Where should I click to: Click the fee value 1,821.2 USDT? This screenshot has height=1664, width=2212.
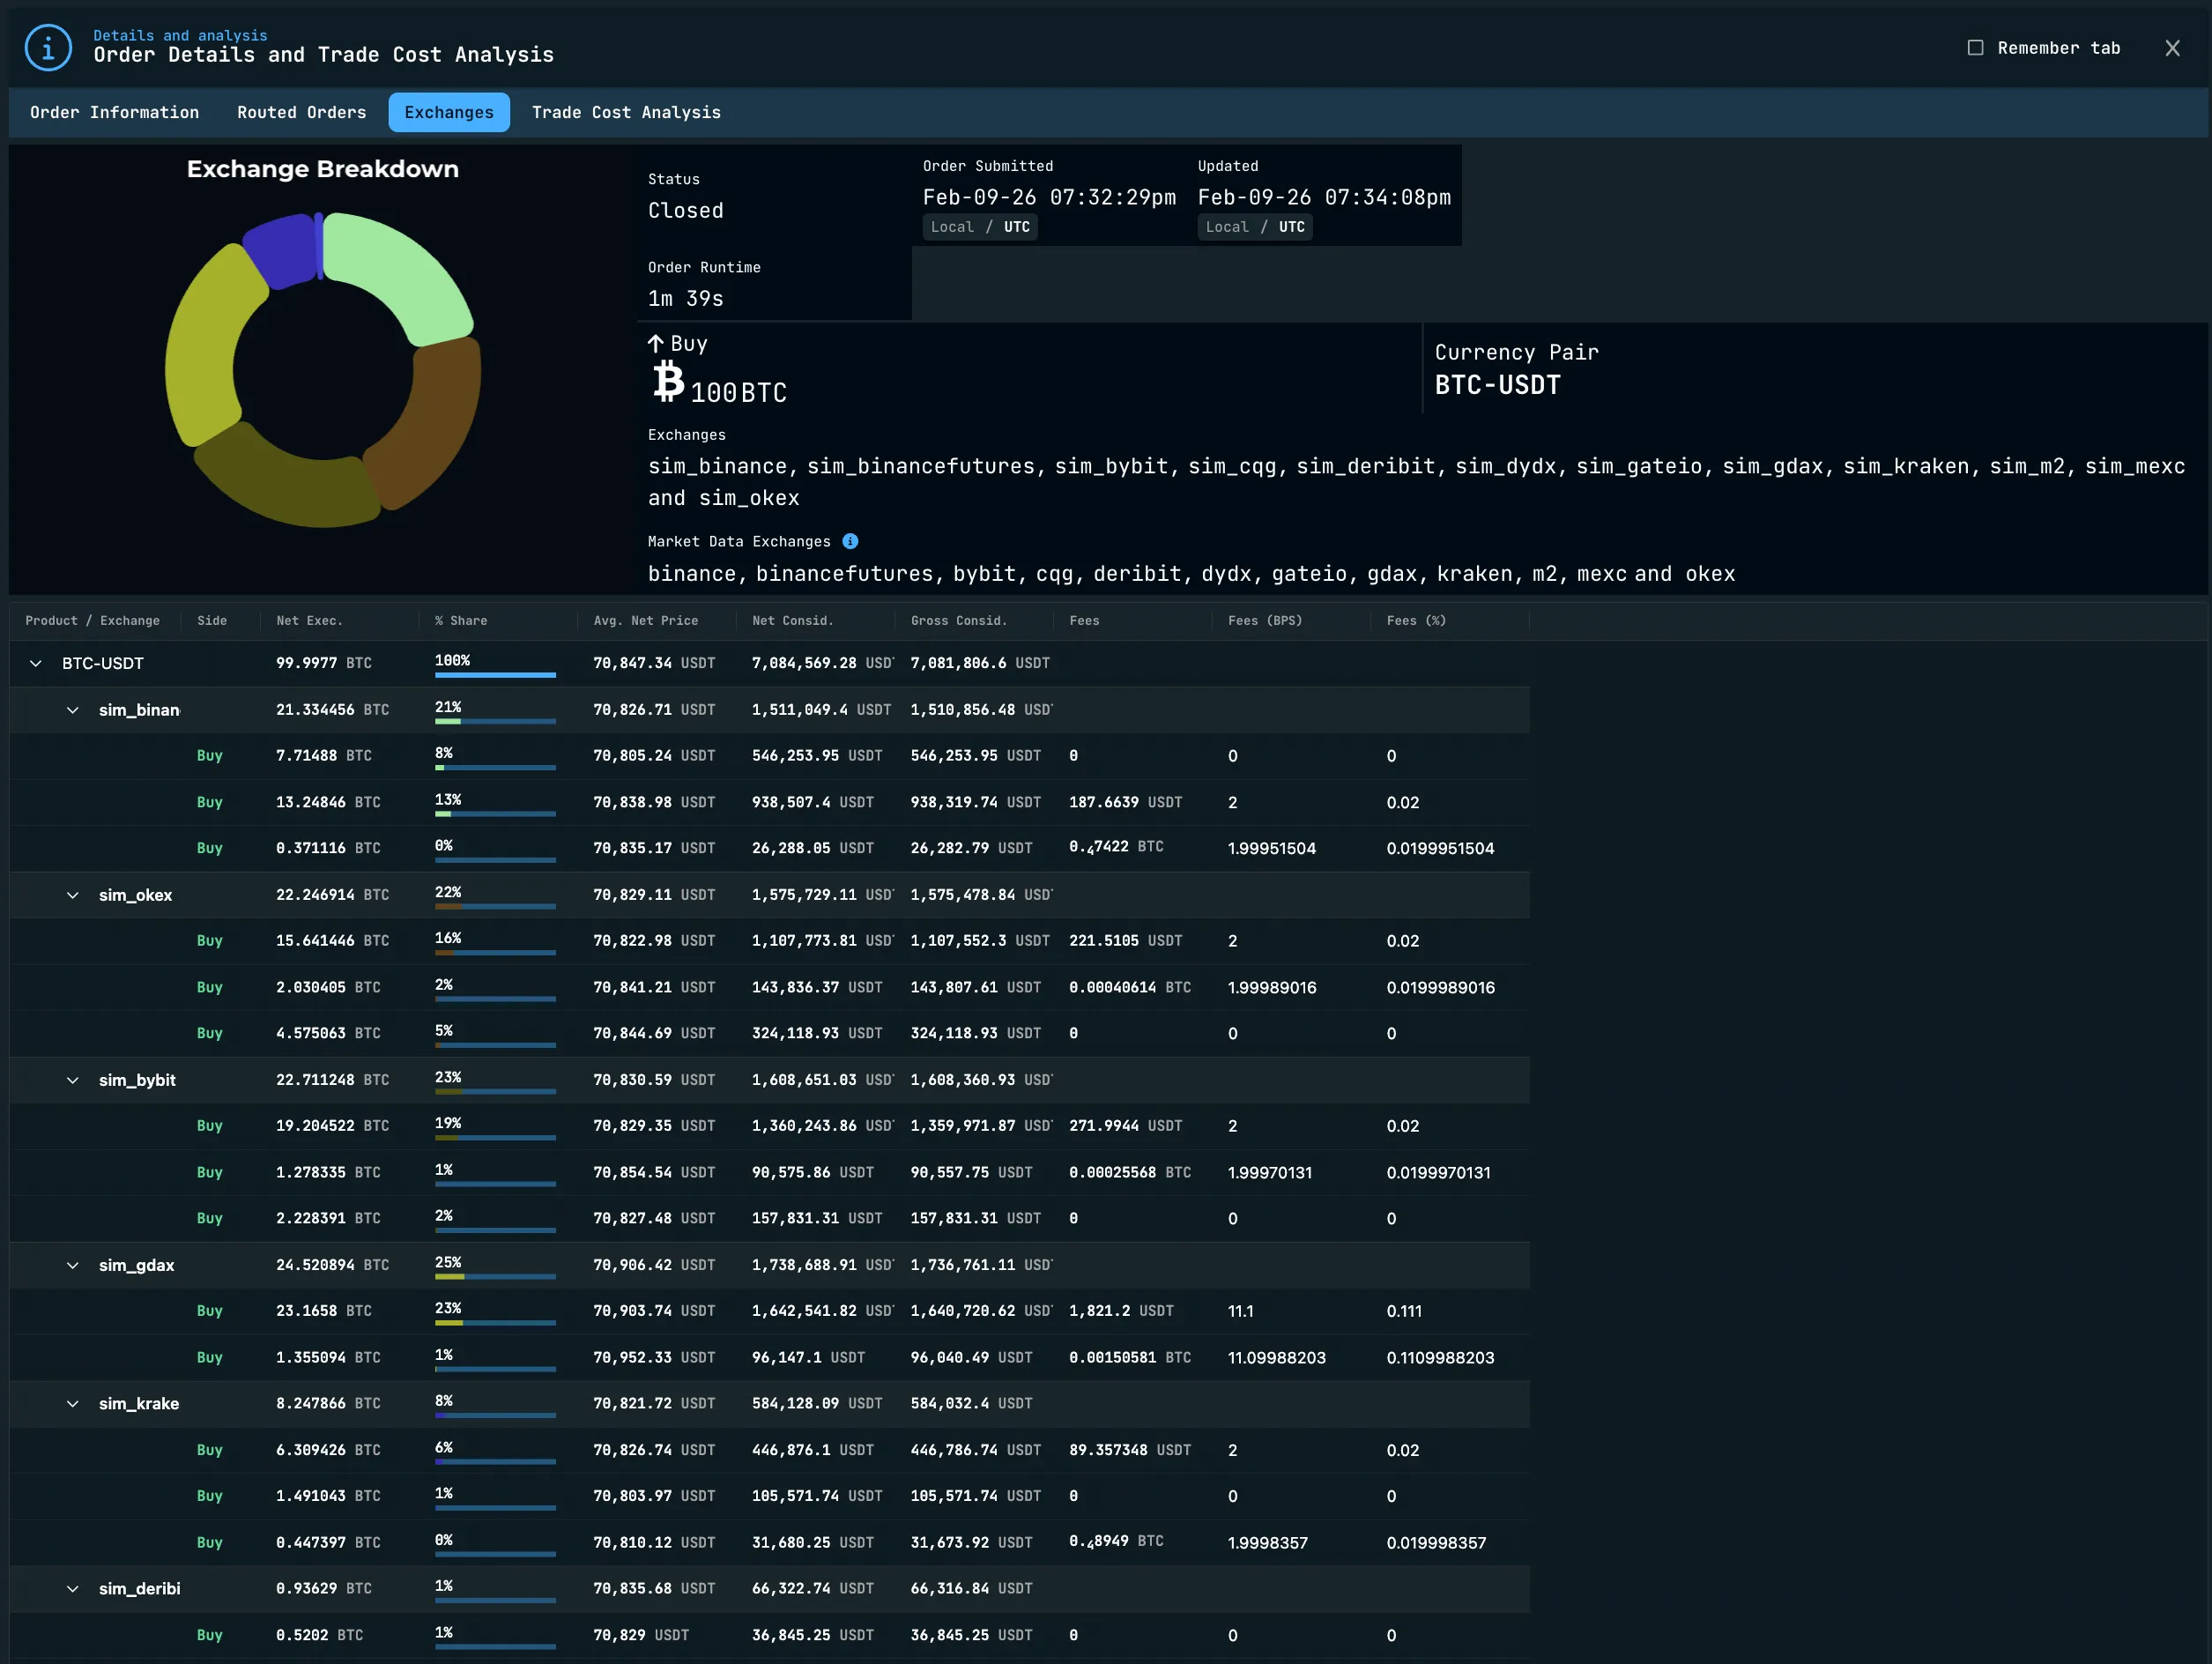coord(1121,1311)
